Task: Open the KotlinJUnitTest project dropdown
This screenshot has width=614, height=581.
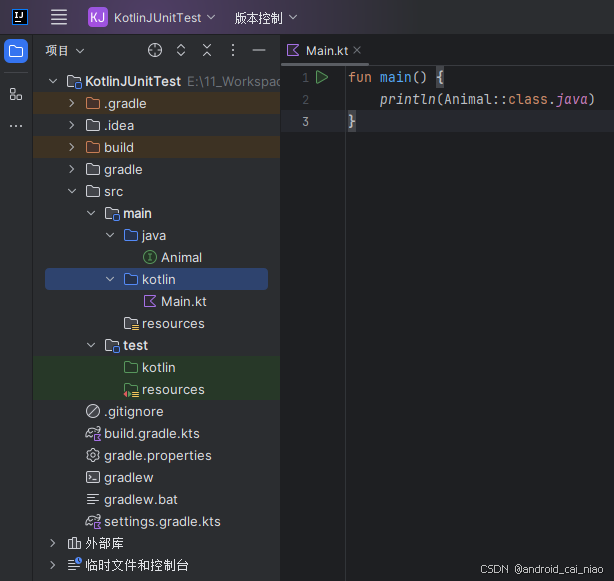Action: (x=152, y=18)
